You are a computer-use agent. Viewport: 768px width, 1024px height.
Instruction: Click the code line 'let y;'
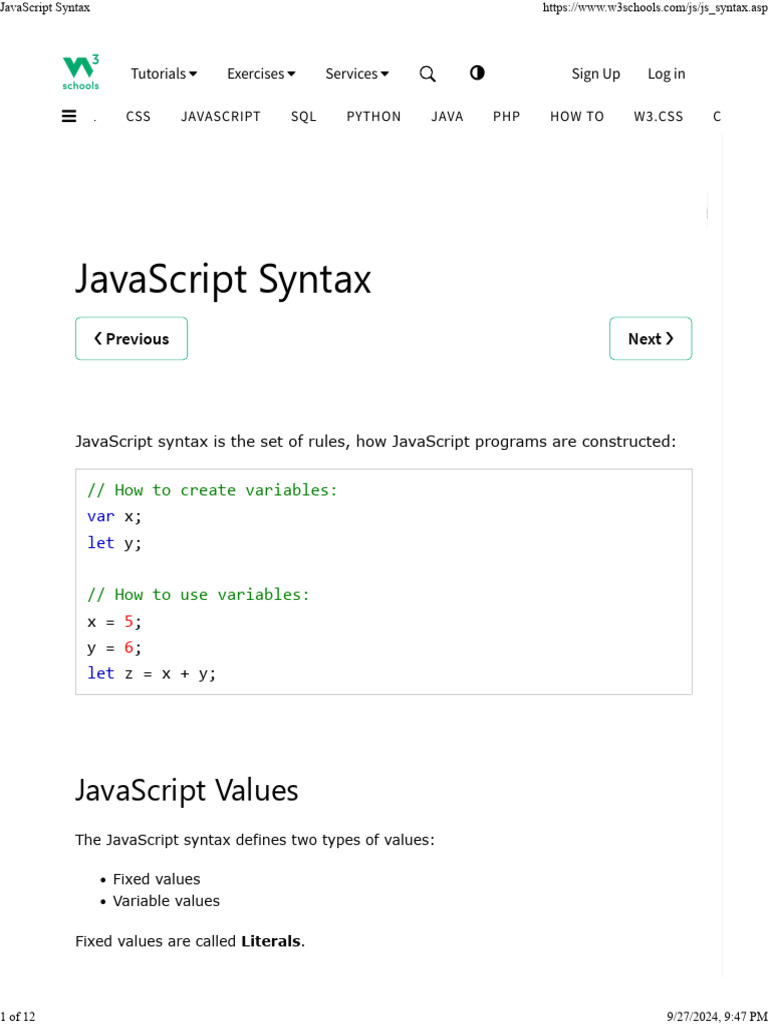point(114,543)
